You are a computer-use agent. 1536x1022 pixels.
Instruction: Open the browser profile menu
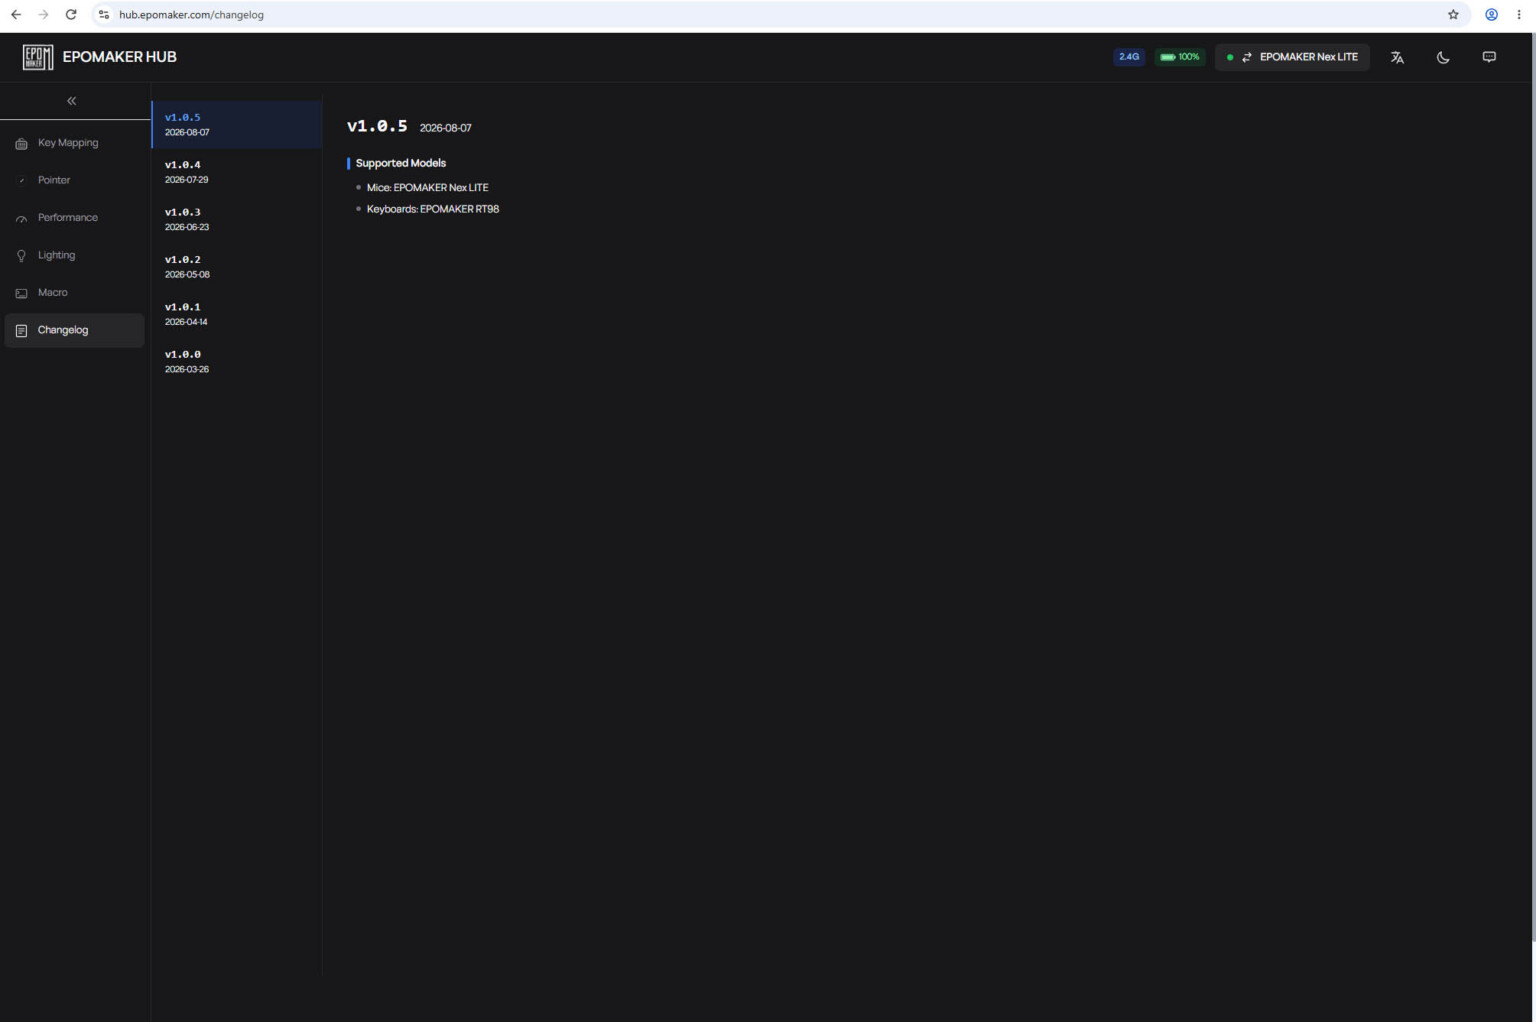pos(1491,15)
